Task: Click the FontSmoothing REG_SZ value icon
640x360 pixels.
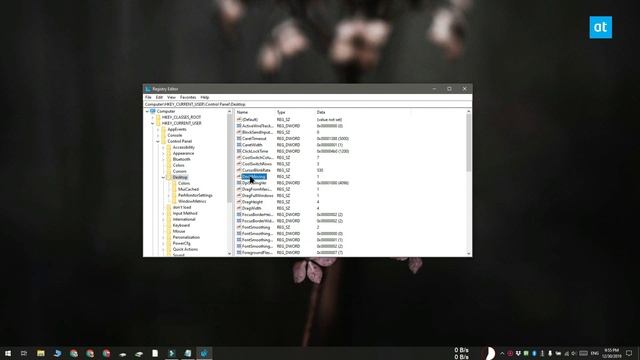Action: 239,227
